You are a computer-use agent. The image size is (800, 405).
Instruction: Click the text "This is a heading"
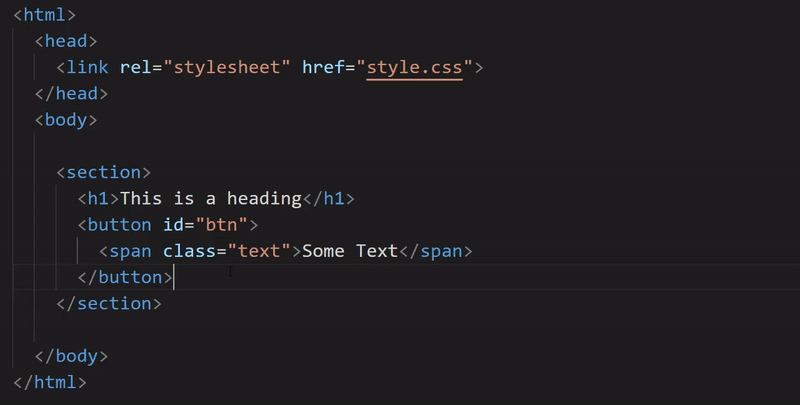pyautogui.click(x=211, y=198)
